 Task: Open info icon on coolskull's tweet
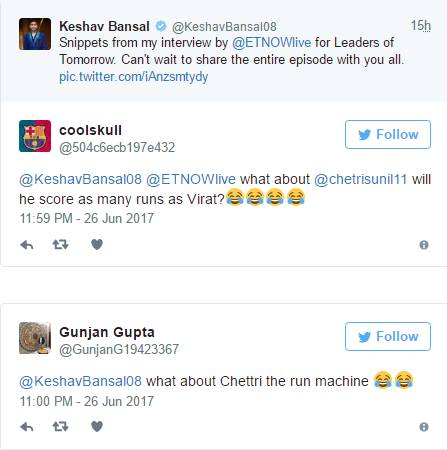click(x=424, y=245)
